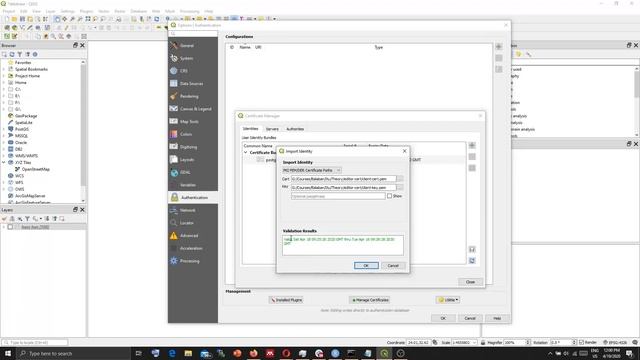Expand WMS/WMTS node in Browser
Screen dimensions: 640x360
[4, 156]
